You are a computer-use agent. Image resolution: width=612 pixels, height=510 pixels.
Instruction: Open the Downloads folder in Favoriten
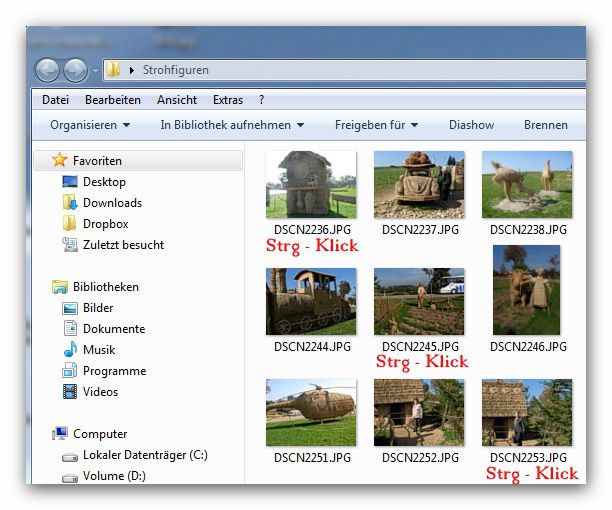coord(112,203)
